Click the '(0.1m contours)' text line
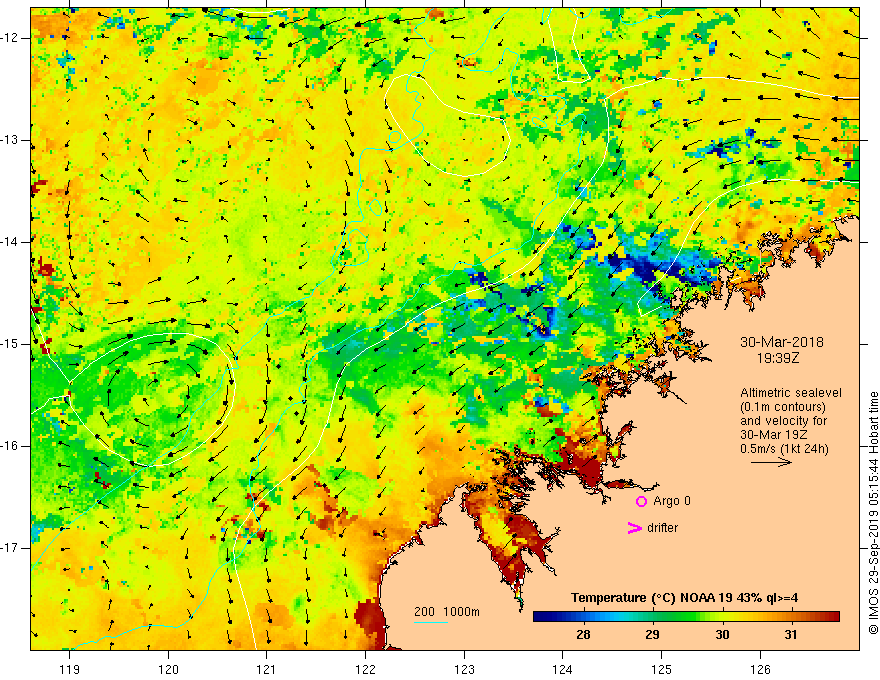Image resolution: width=880 pixels, height=680 pixels. point(782,407)
